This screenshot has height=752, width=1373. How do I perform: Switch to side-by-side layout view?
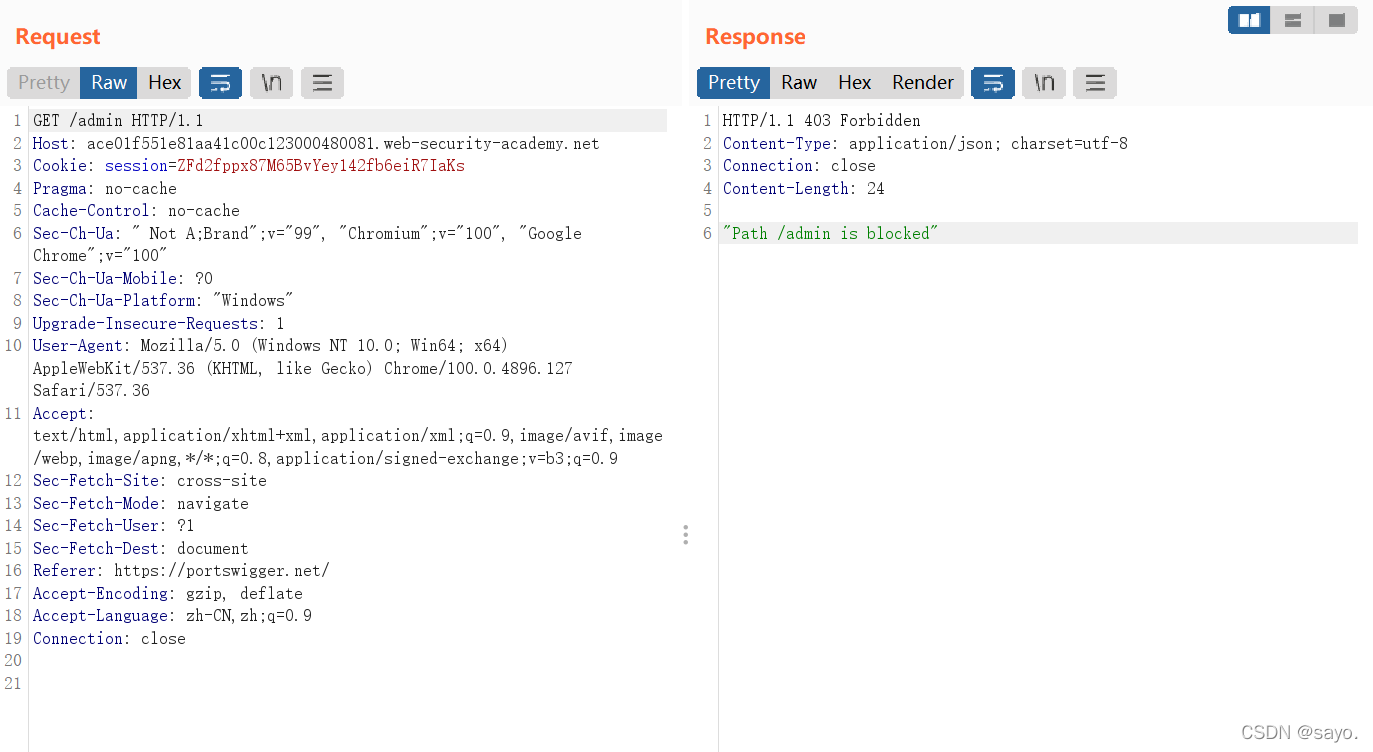1249,20
